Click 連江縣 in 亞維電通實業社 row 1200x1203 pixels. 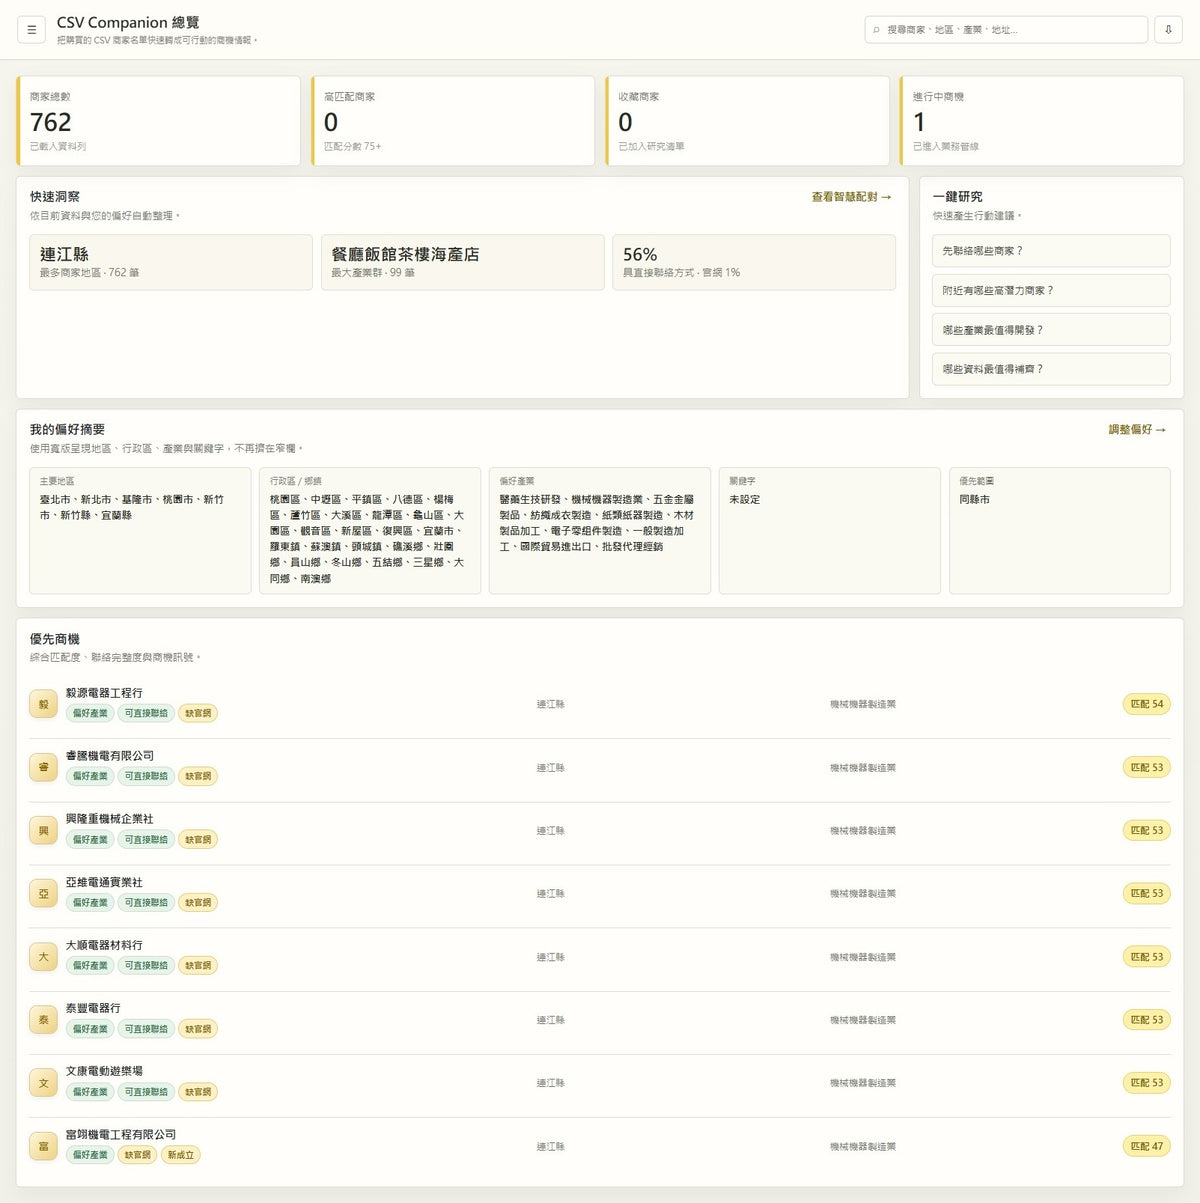point(550,894)
